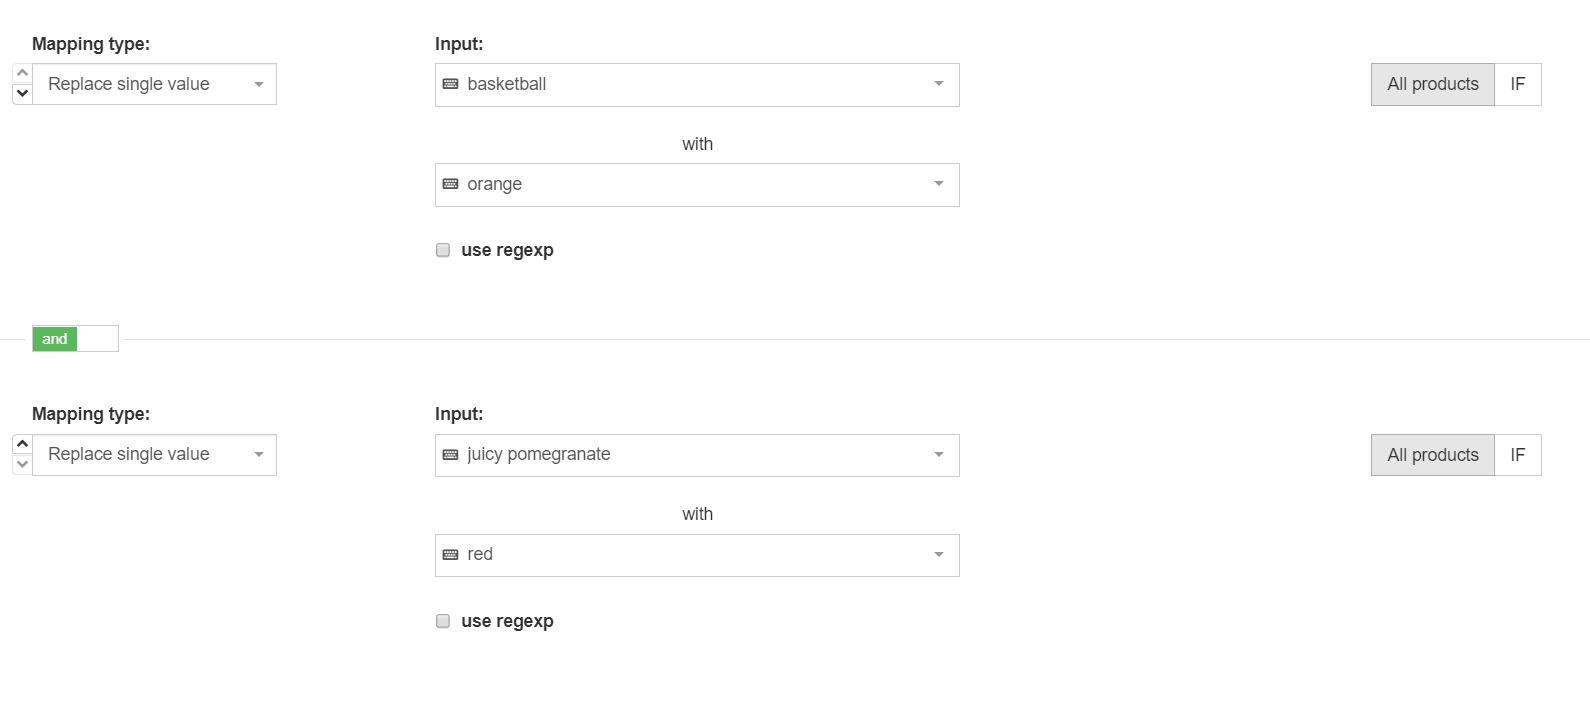
Task: Toggle the green and/or switch
Action: click(75, 339)
